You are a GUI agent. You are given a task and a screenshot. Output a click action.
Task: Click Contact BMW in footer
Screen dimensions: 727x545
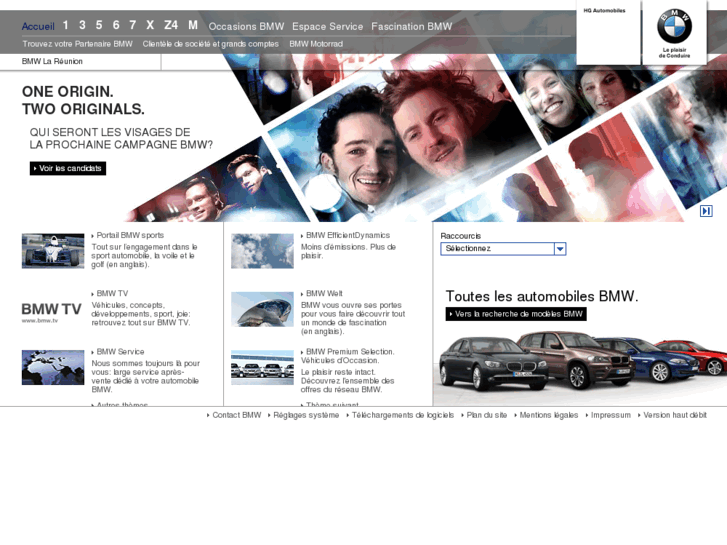[236, 415]
